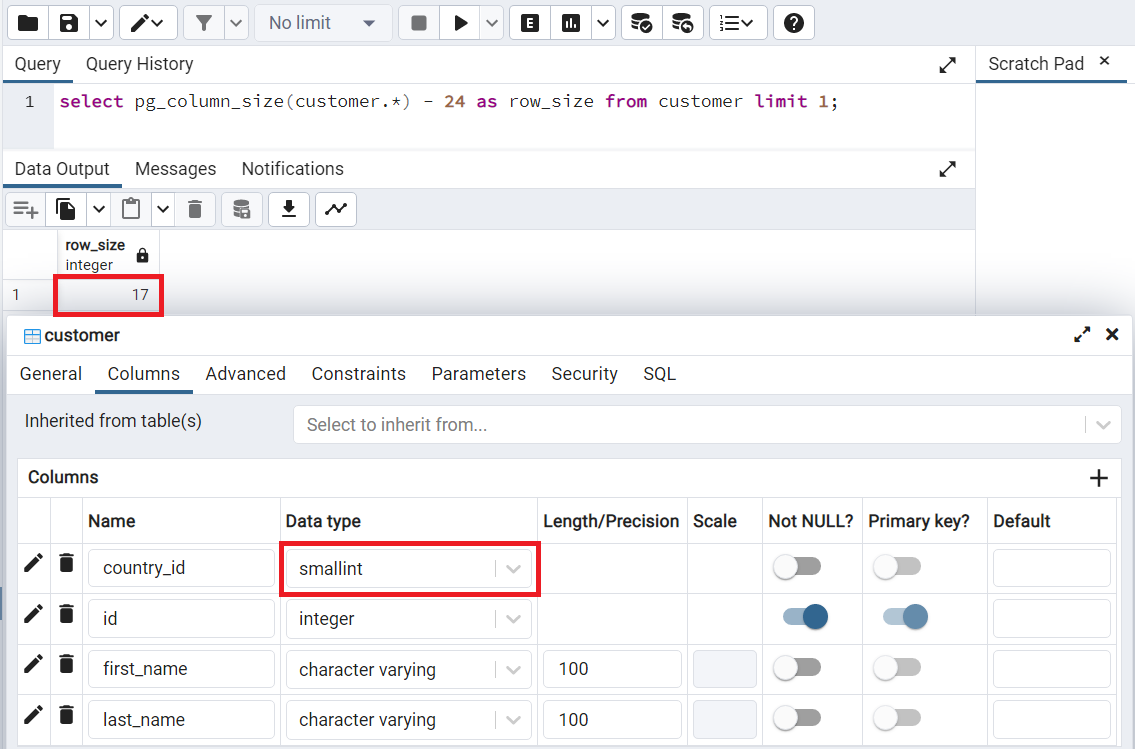This screenshot has height=749, width=1135.
Task: Open the copy options dropdown arrow
Action: pyautogui.click(x=98, y=210)
